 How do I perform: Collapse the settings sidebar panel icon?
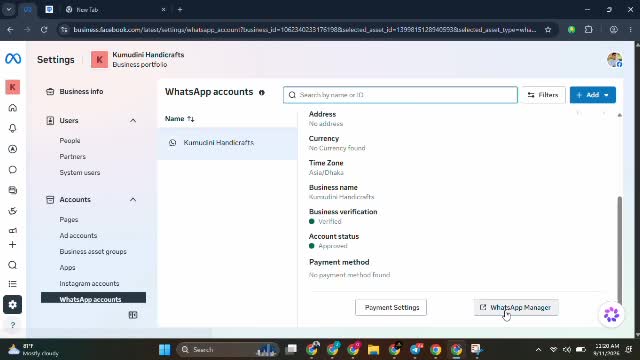(x=133, y=315)
